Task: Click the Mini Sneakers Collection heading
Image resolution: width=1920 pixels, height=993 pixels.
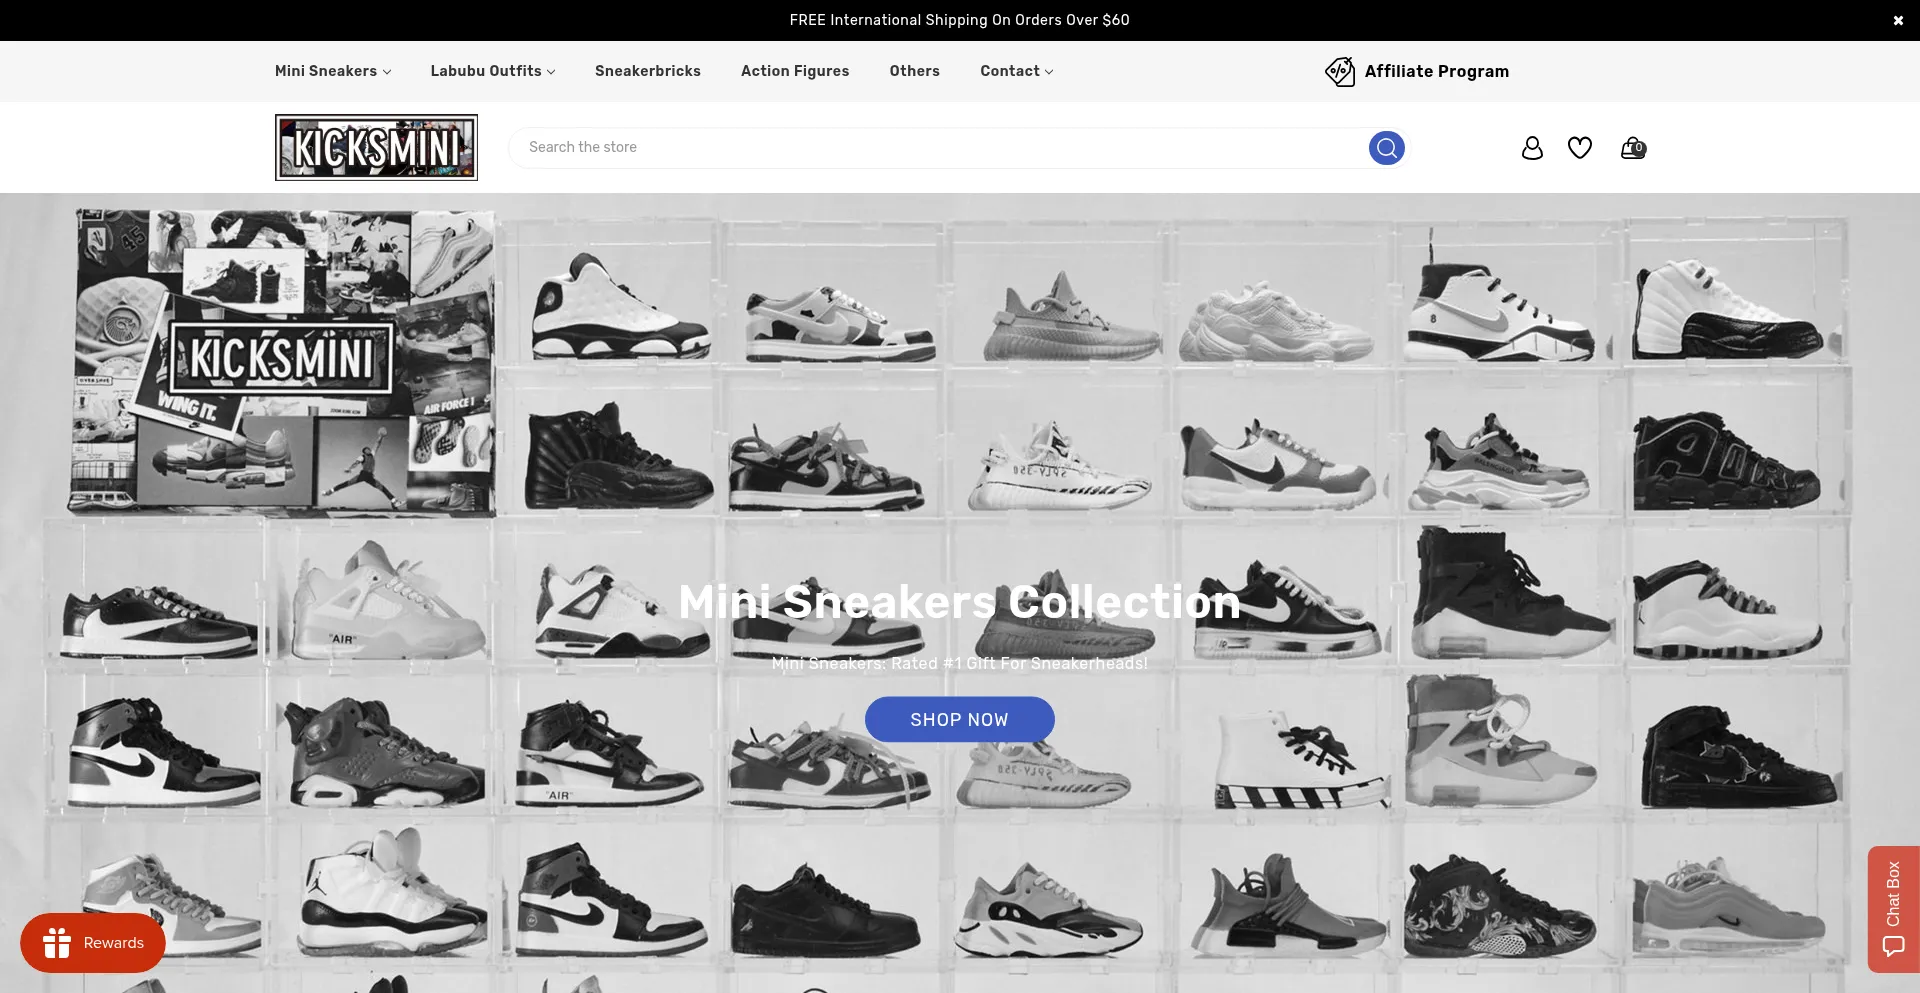Action: click(x=959, y=602)
